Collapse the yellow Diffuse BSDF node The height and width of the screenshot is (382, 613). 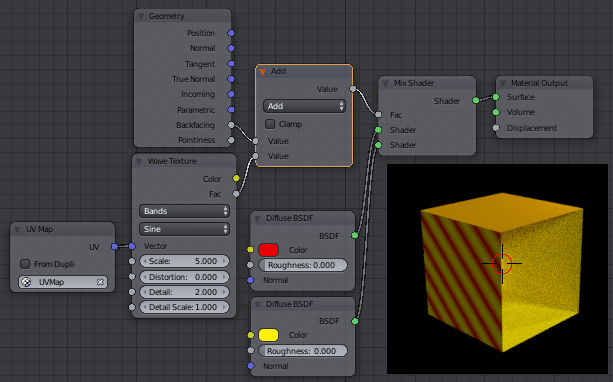click(x=257, y=305)
